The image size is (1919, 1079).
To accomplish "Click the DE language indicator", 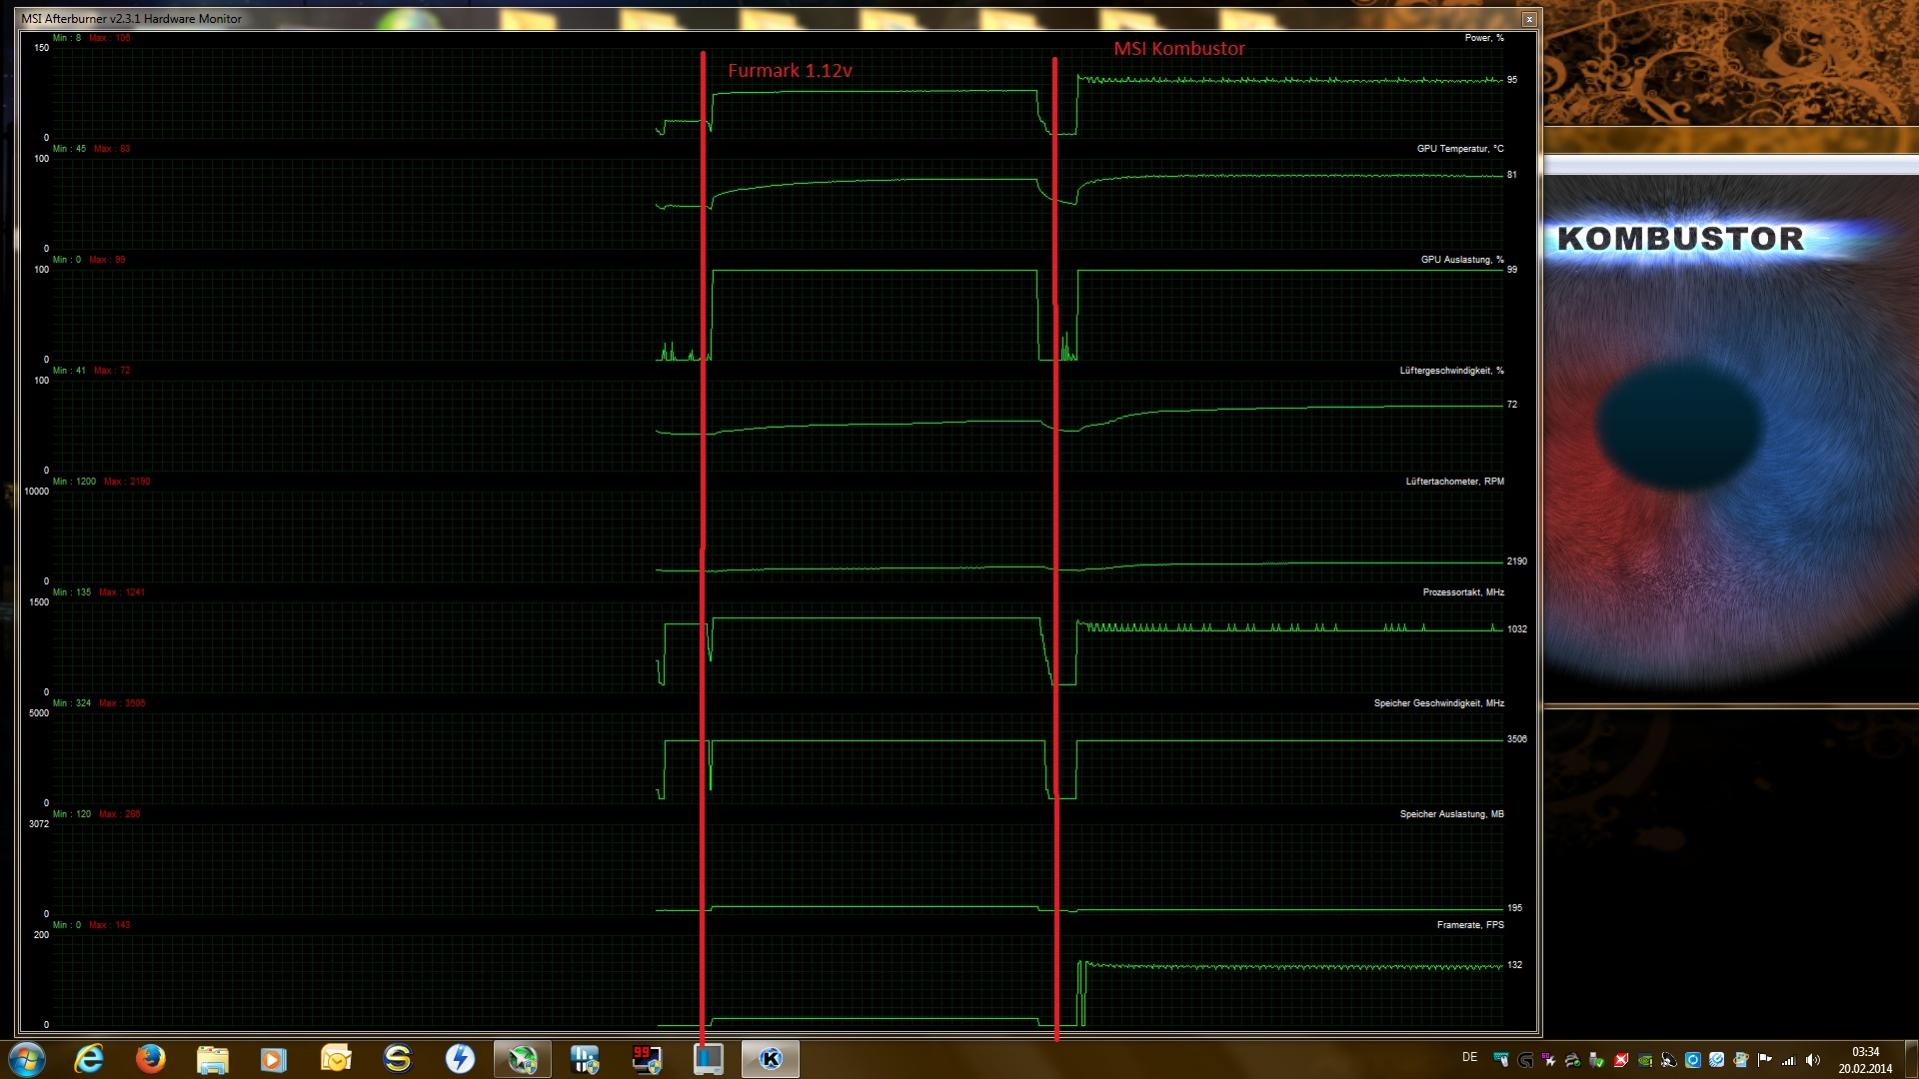I will click(x=1469, y=1057).
